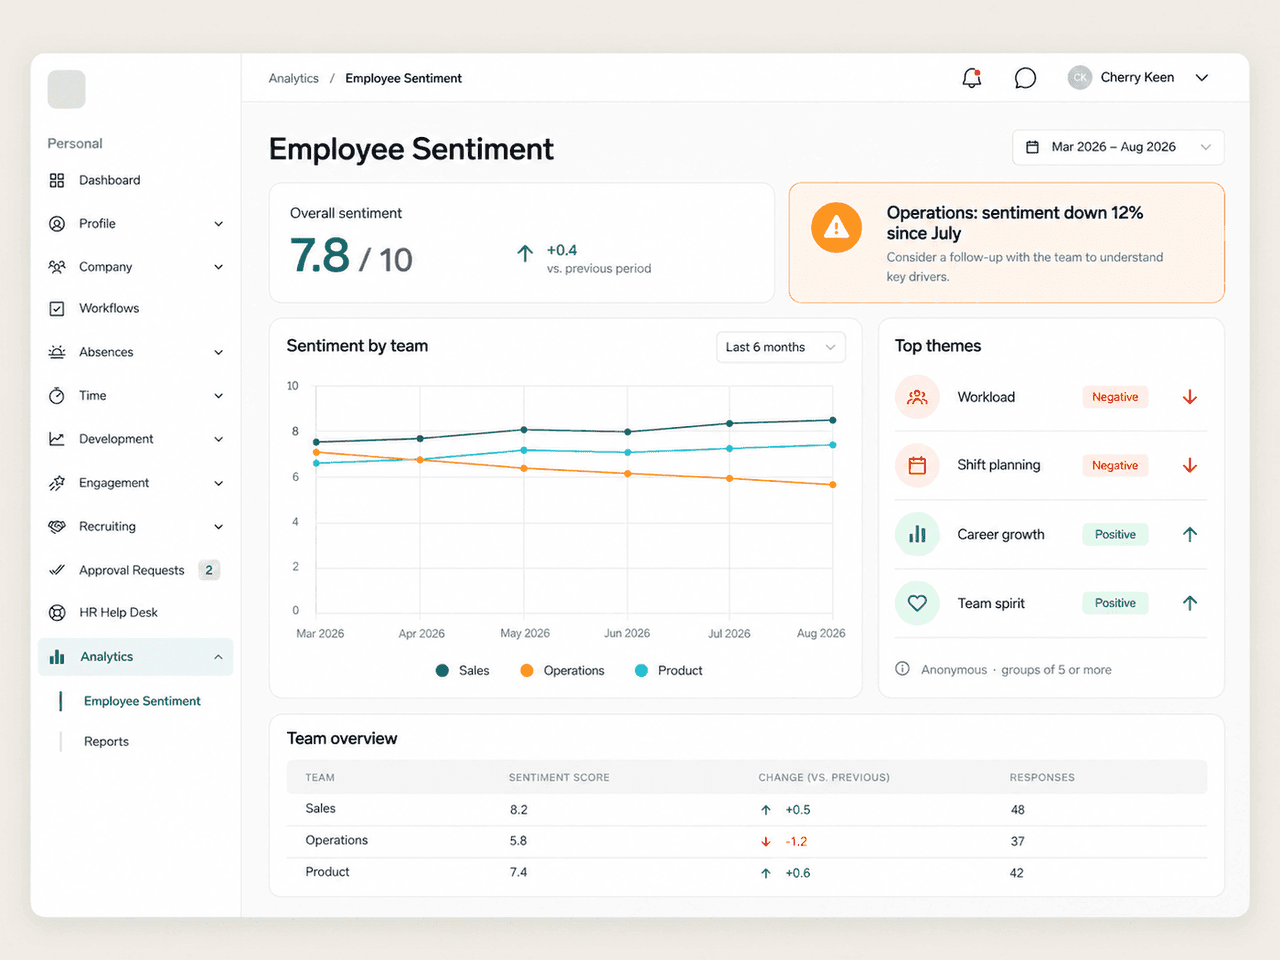Collapse the Analytics section chevron
The image size is (1280, 960).
pos(218,657)
